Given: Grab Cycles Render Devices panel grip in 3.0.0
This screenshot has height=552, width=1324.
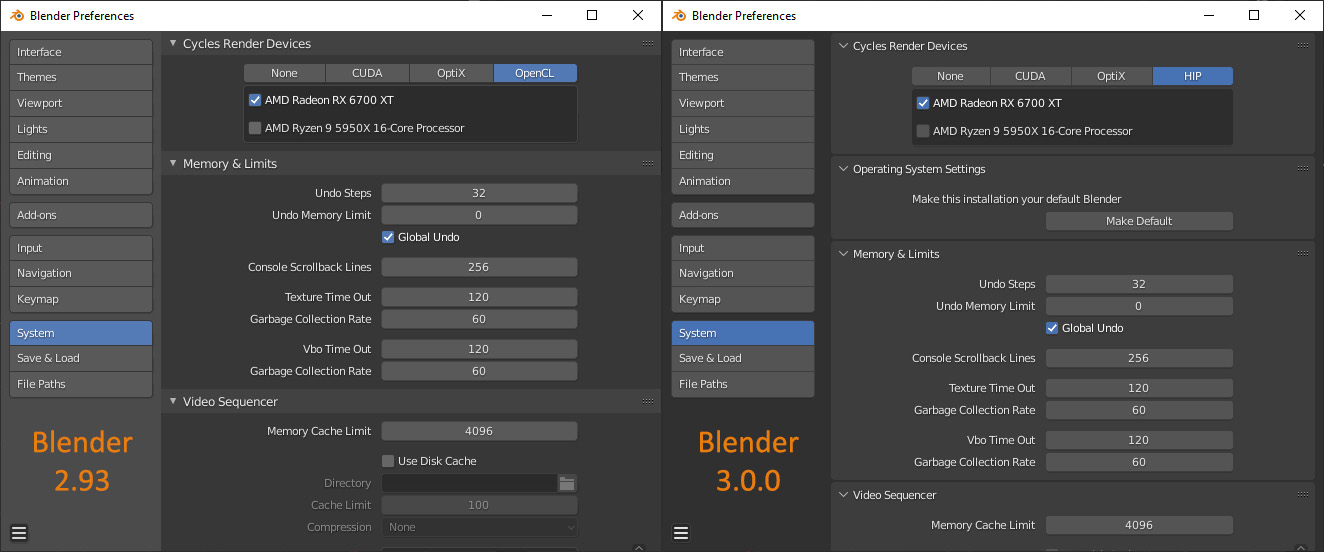Looking at the screenshot, I should point(1303,46).
